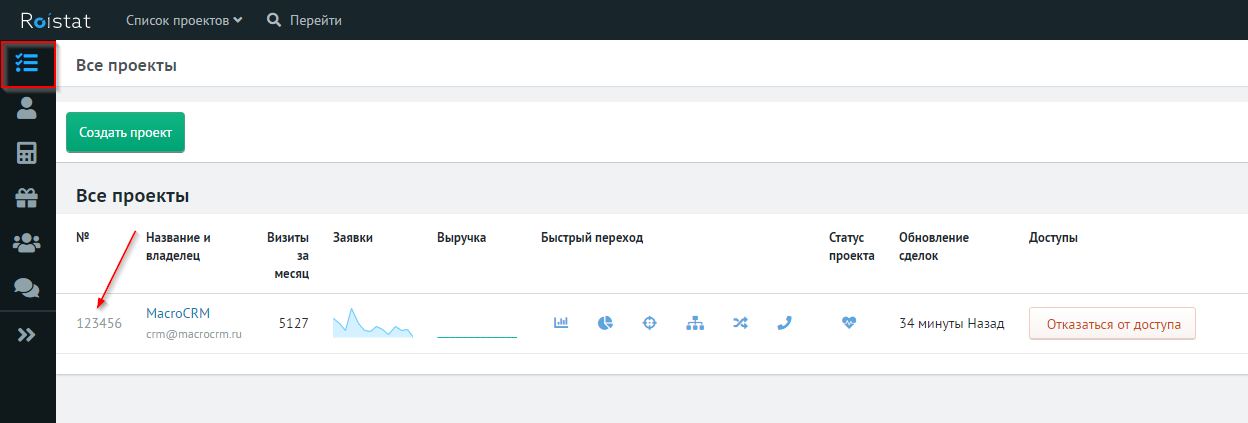Open pie chart quick link icon
The height and width of the screenshot is (423, 1248).
[x=605, y=323]
